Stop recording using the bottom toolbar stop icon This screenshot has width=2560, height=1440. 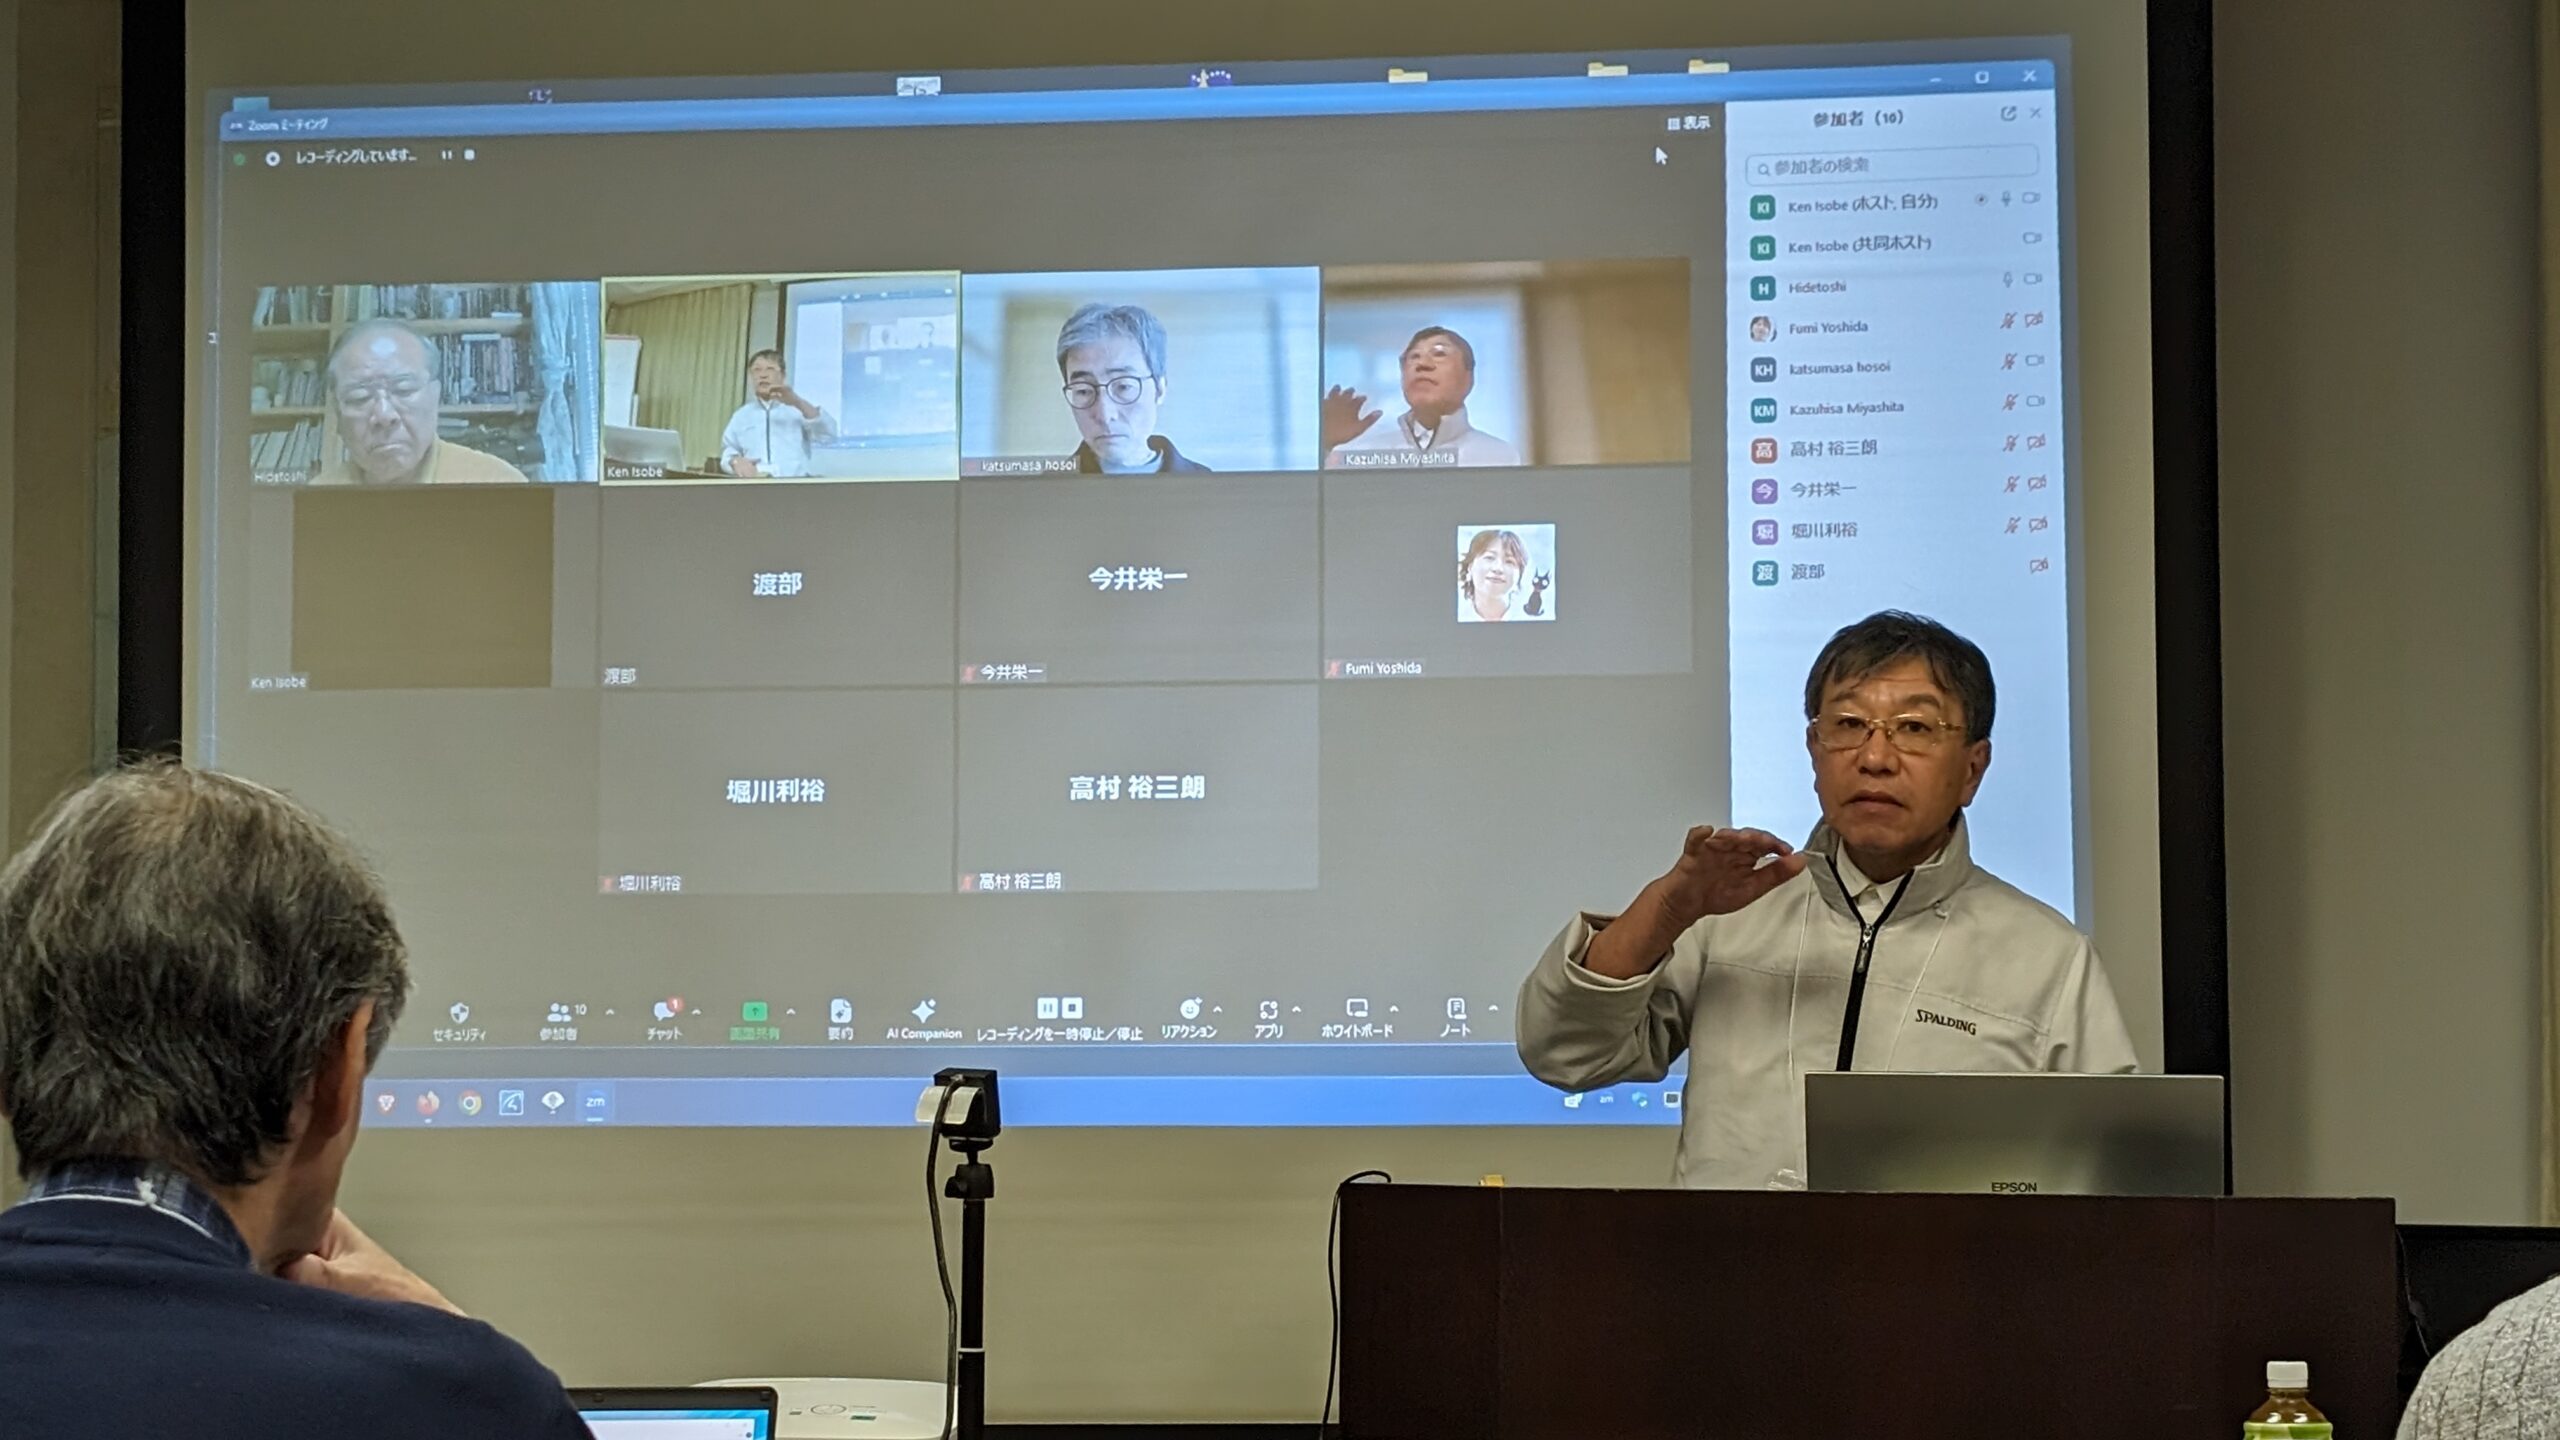[x=1071, y=1007]
